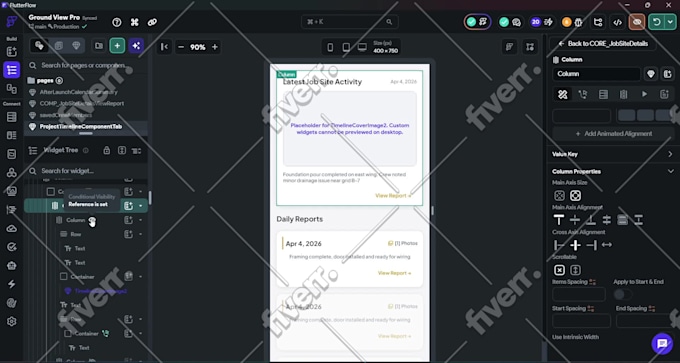680x363 pixels.
Task: Click the green run/test button
Action: tap(657, 22)
